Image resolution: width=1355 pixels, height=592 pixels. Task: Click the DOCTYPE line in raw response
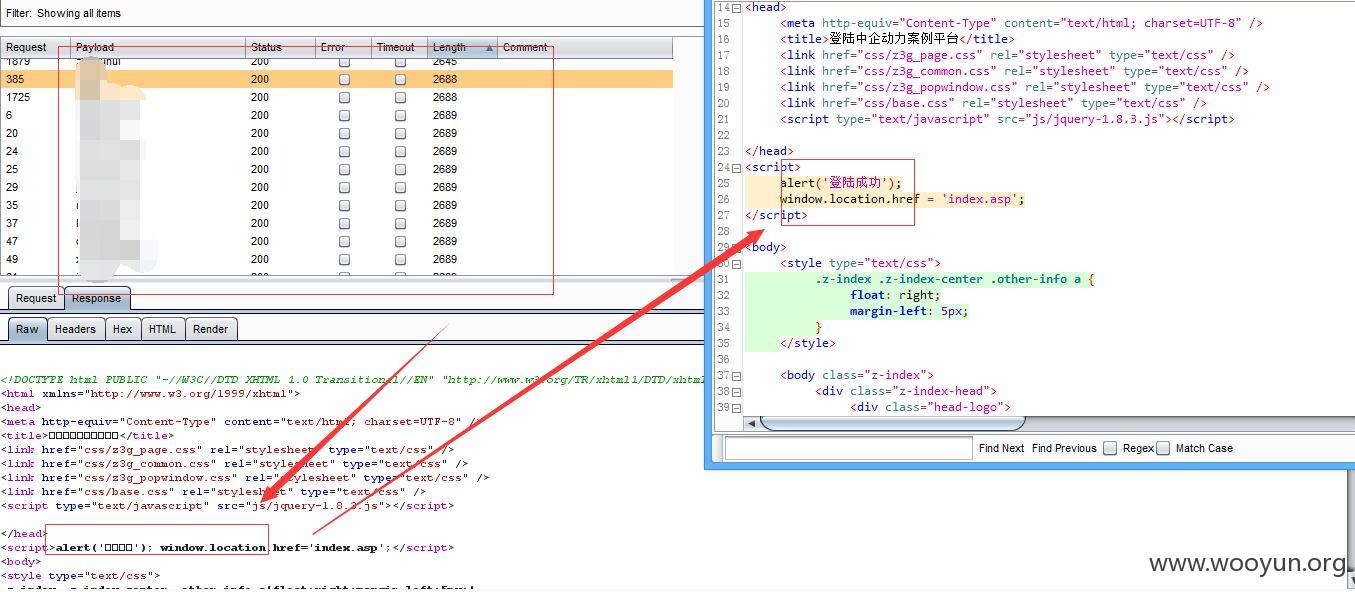[352, 380]
